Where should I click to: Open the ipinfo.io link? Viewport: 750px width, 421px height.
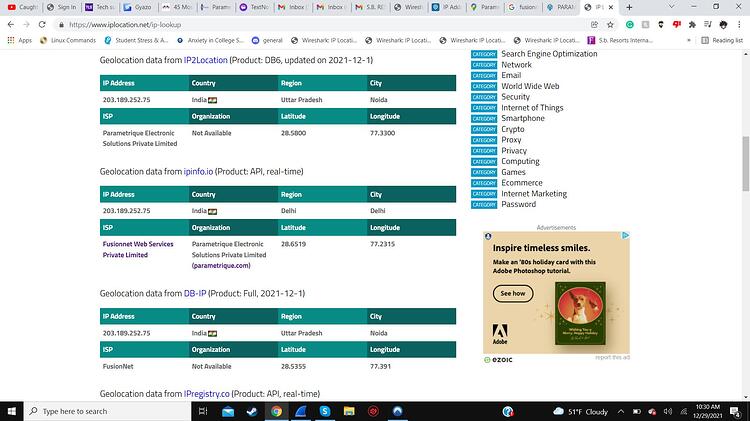pos(199,171)
